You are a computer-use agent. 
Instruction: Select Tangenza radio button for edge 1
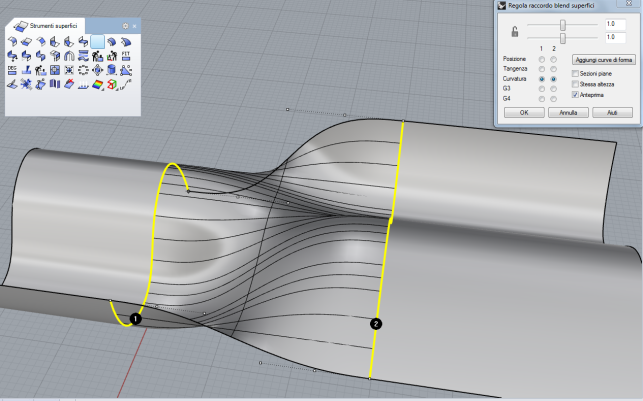[541, 69]
